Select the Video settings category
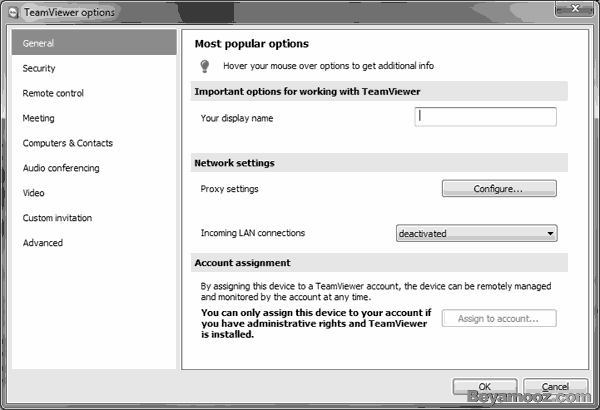This screenshot has width=600, height=410. tap(34, 193)
